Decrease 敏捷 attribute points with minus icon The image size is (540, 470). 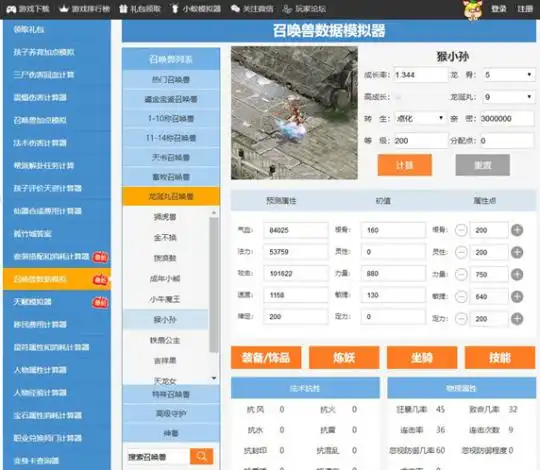(x=461, y=296)
